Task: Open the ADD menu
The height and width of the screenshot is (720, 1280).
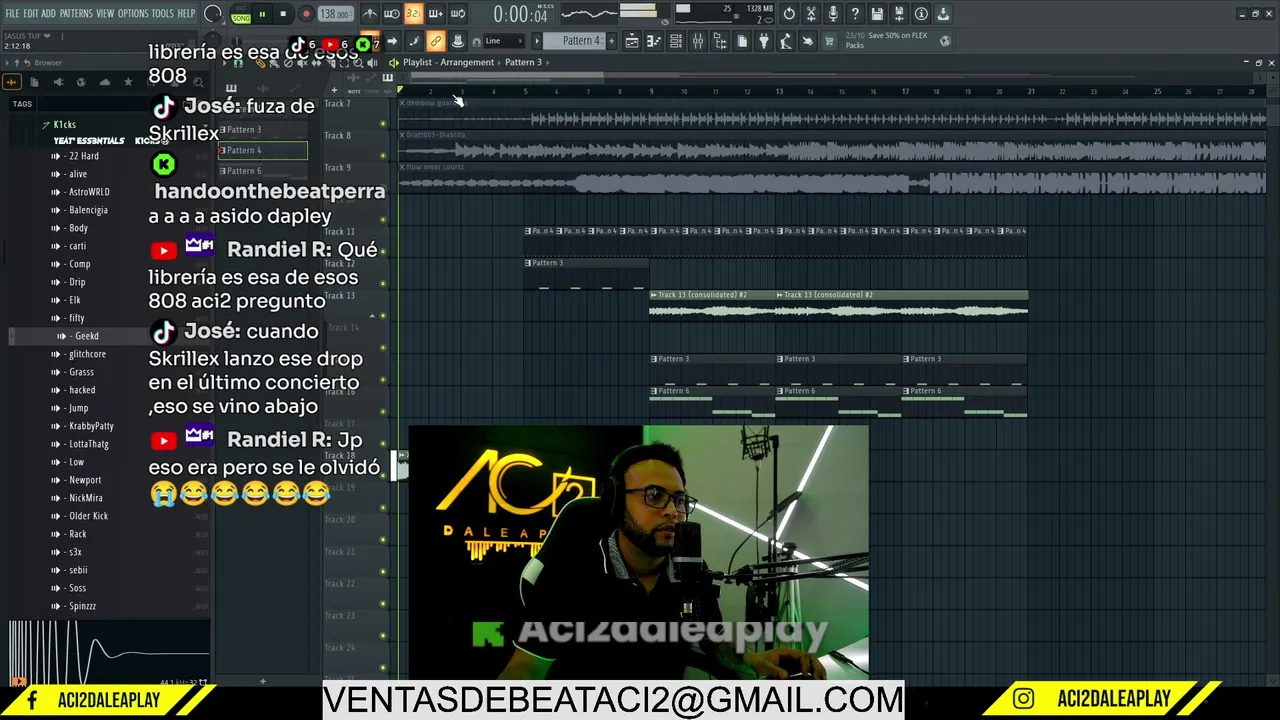Action: [48, 14]
